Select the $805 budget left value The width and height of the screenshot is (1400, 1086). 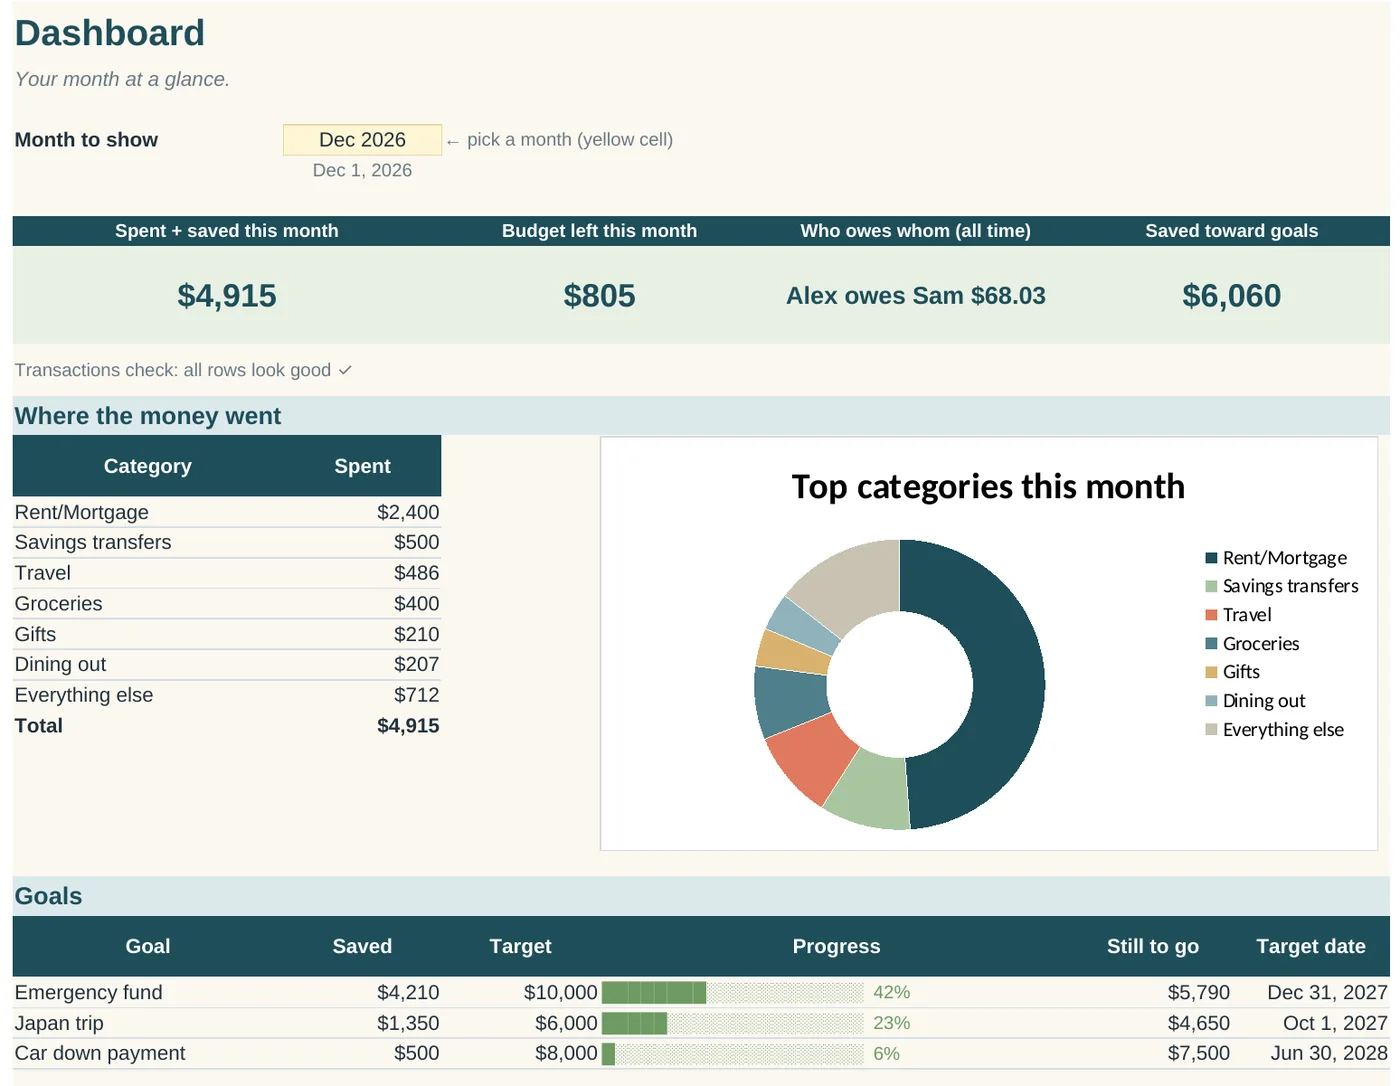pyautogui.click(x=599, y=296)
